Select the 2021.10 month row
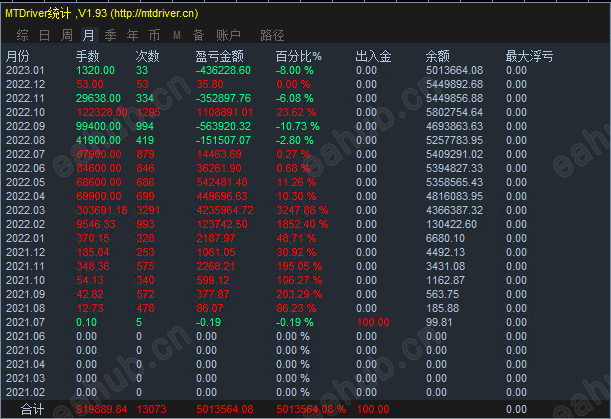The height and width of the screenshot is (419, 611). tap(306, 281)
